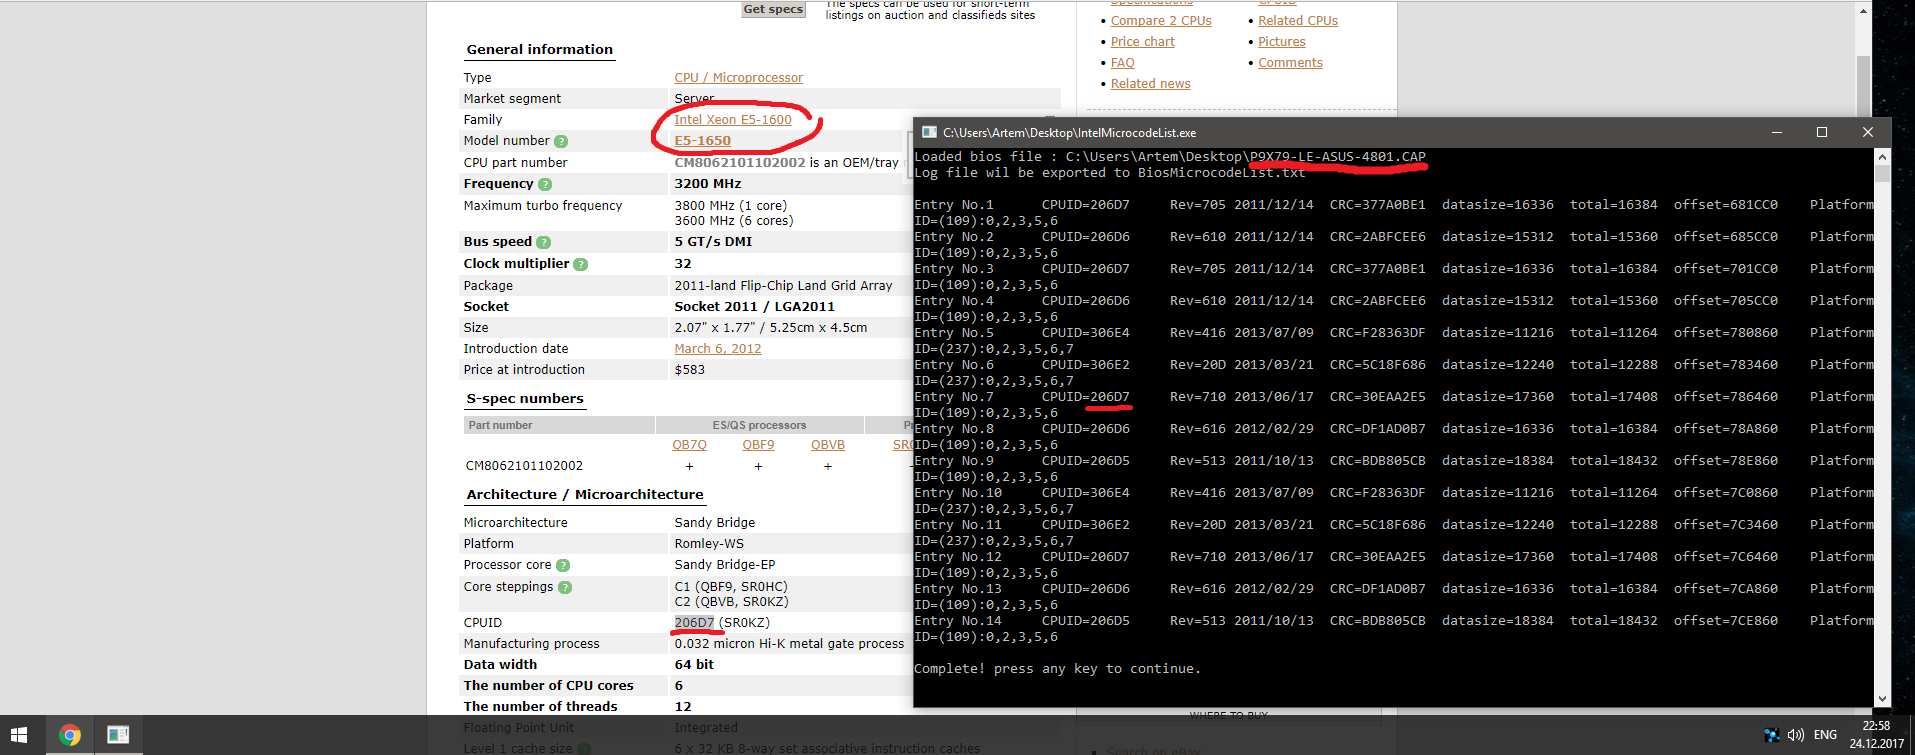This screenshot has height=755, width=1915.
Task: Open the QB7Q S-spec link
Action: 689,445
